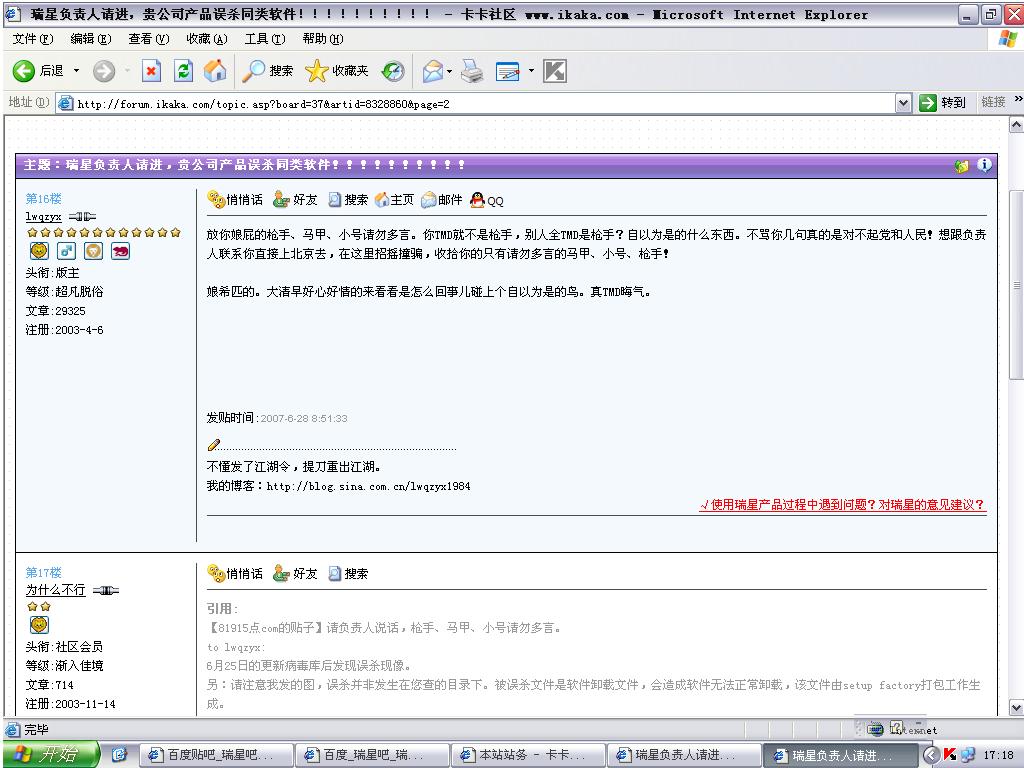Open the 文件(F) menu

pyautogui.click(x=33, y=39)
